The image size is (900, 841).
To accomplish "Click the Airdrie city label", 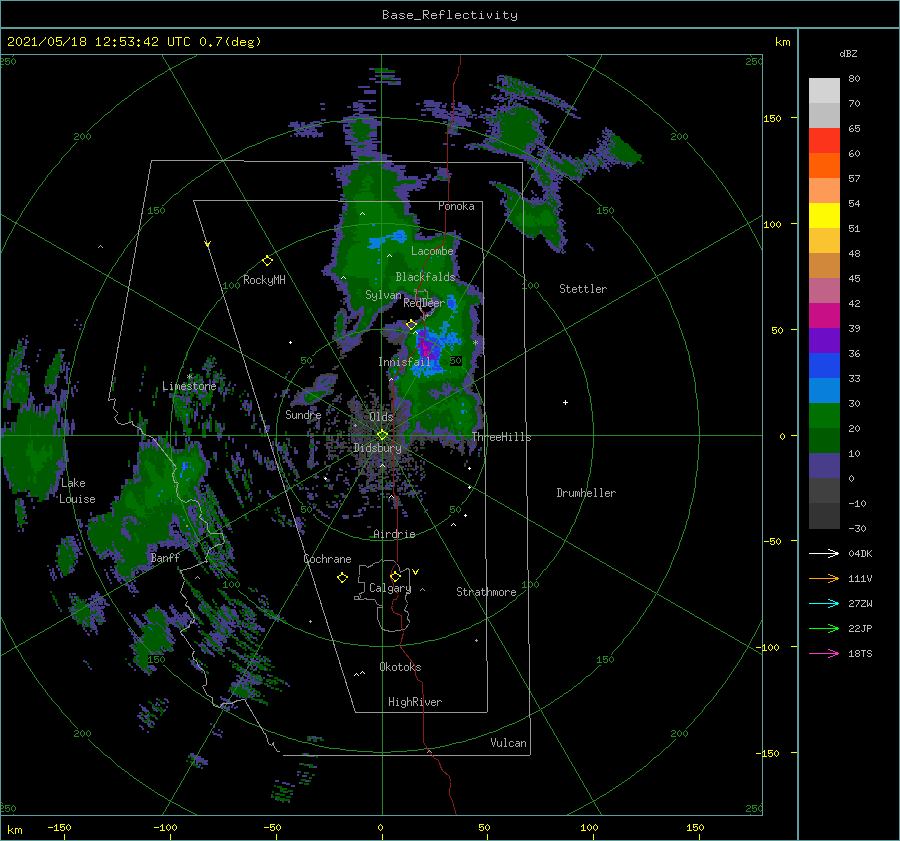I will (x=394, y=534).
